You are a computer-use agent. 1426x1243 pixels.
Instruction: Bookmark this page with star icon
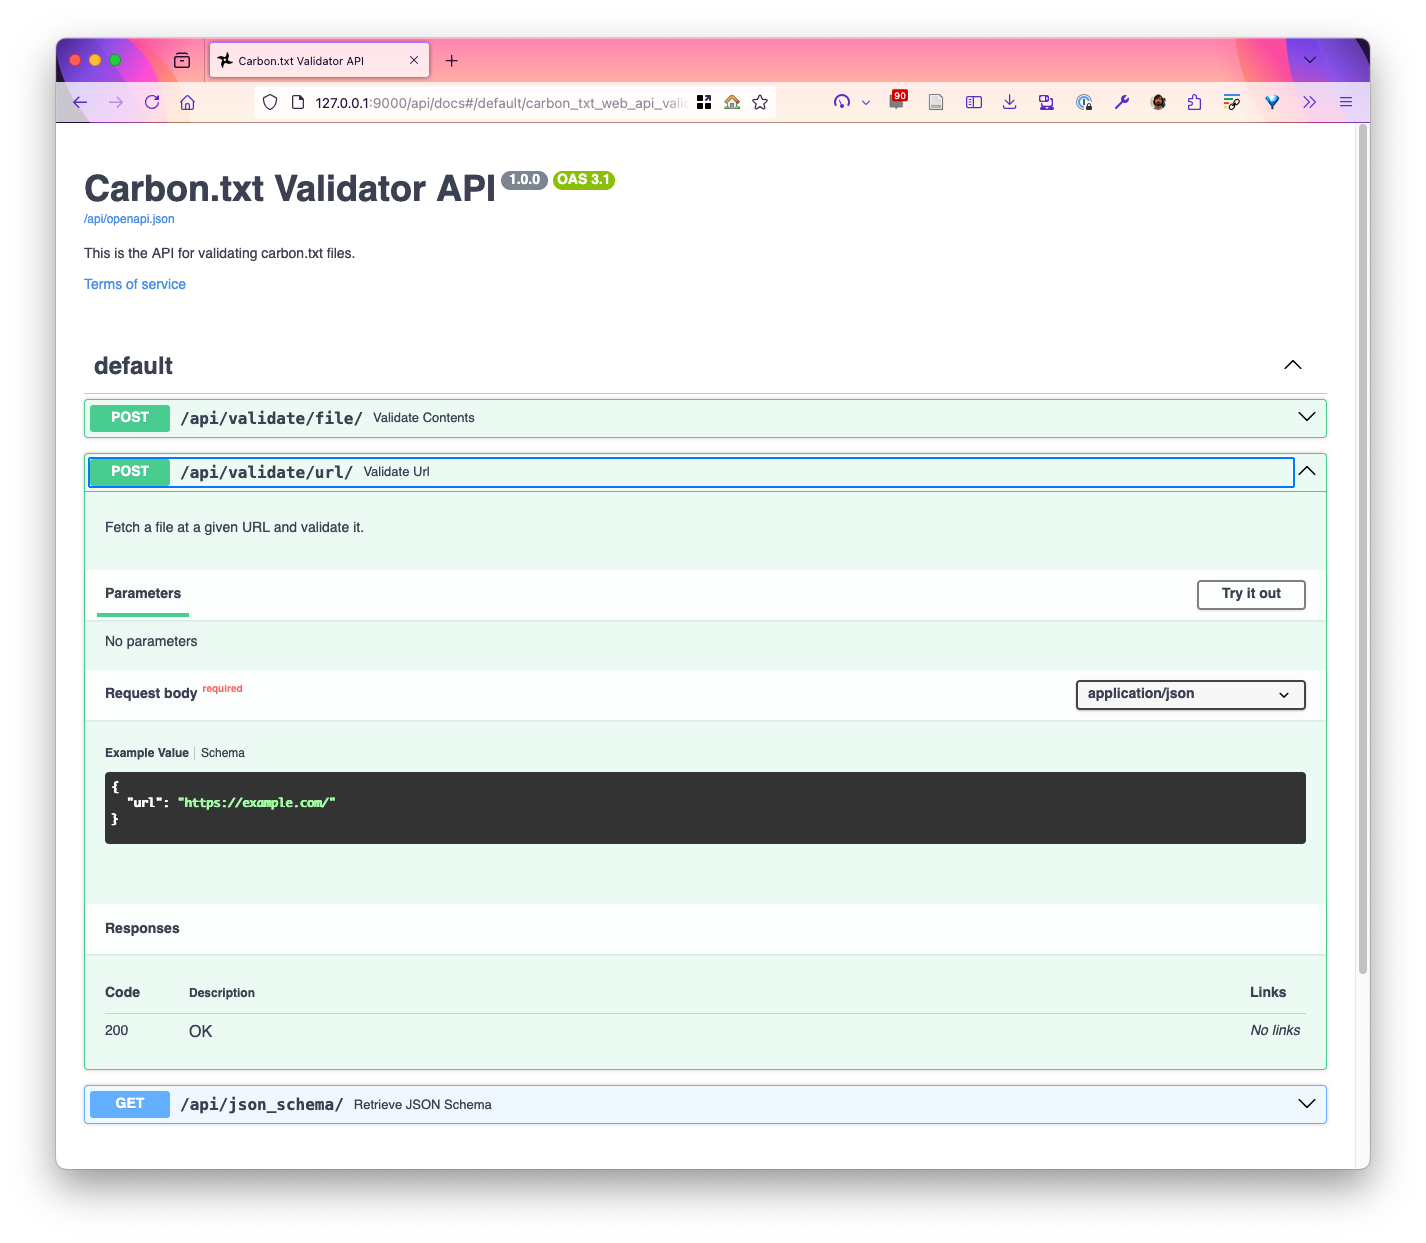(x=760, y=102)
